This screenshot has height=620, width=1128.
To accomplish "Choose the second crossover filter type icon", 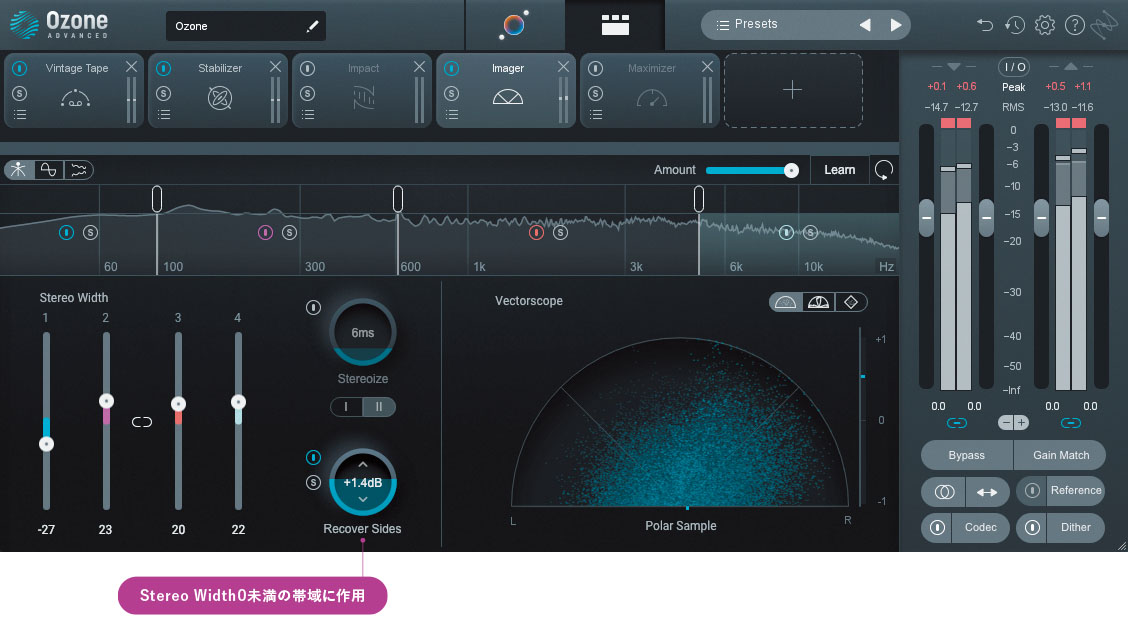I will (x=48, y=170).
